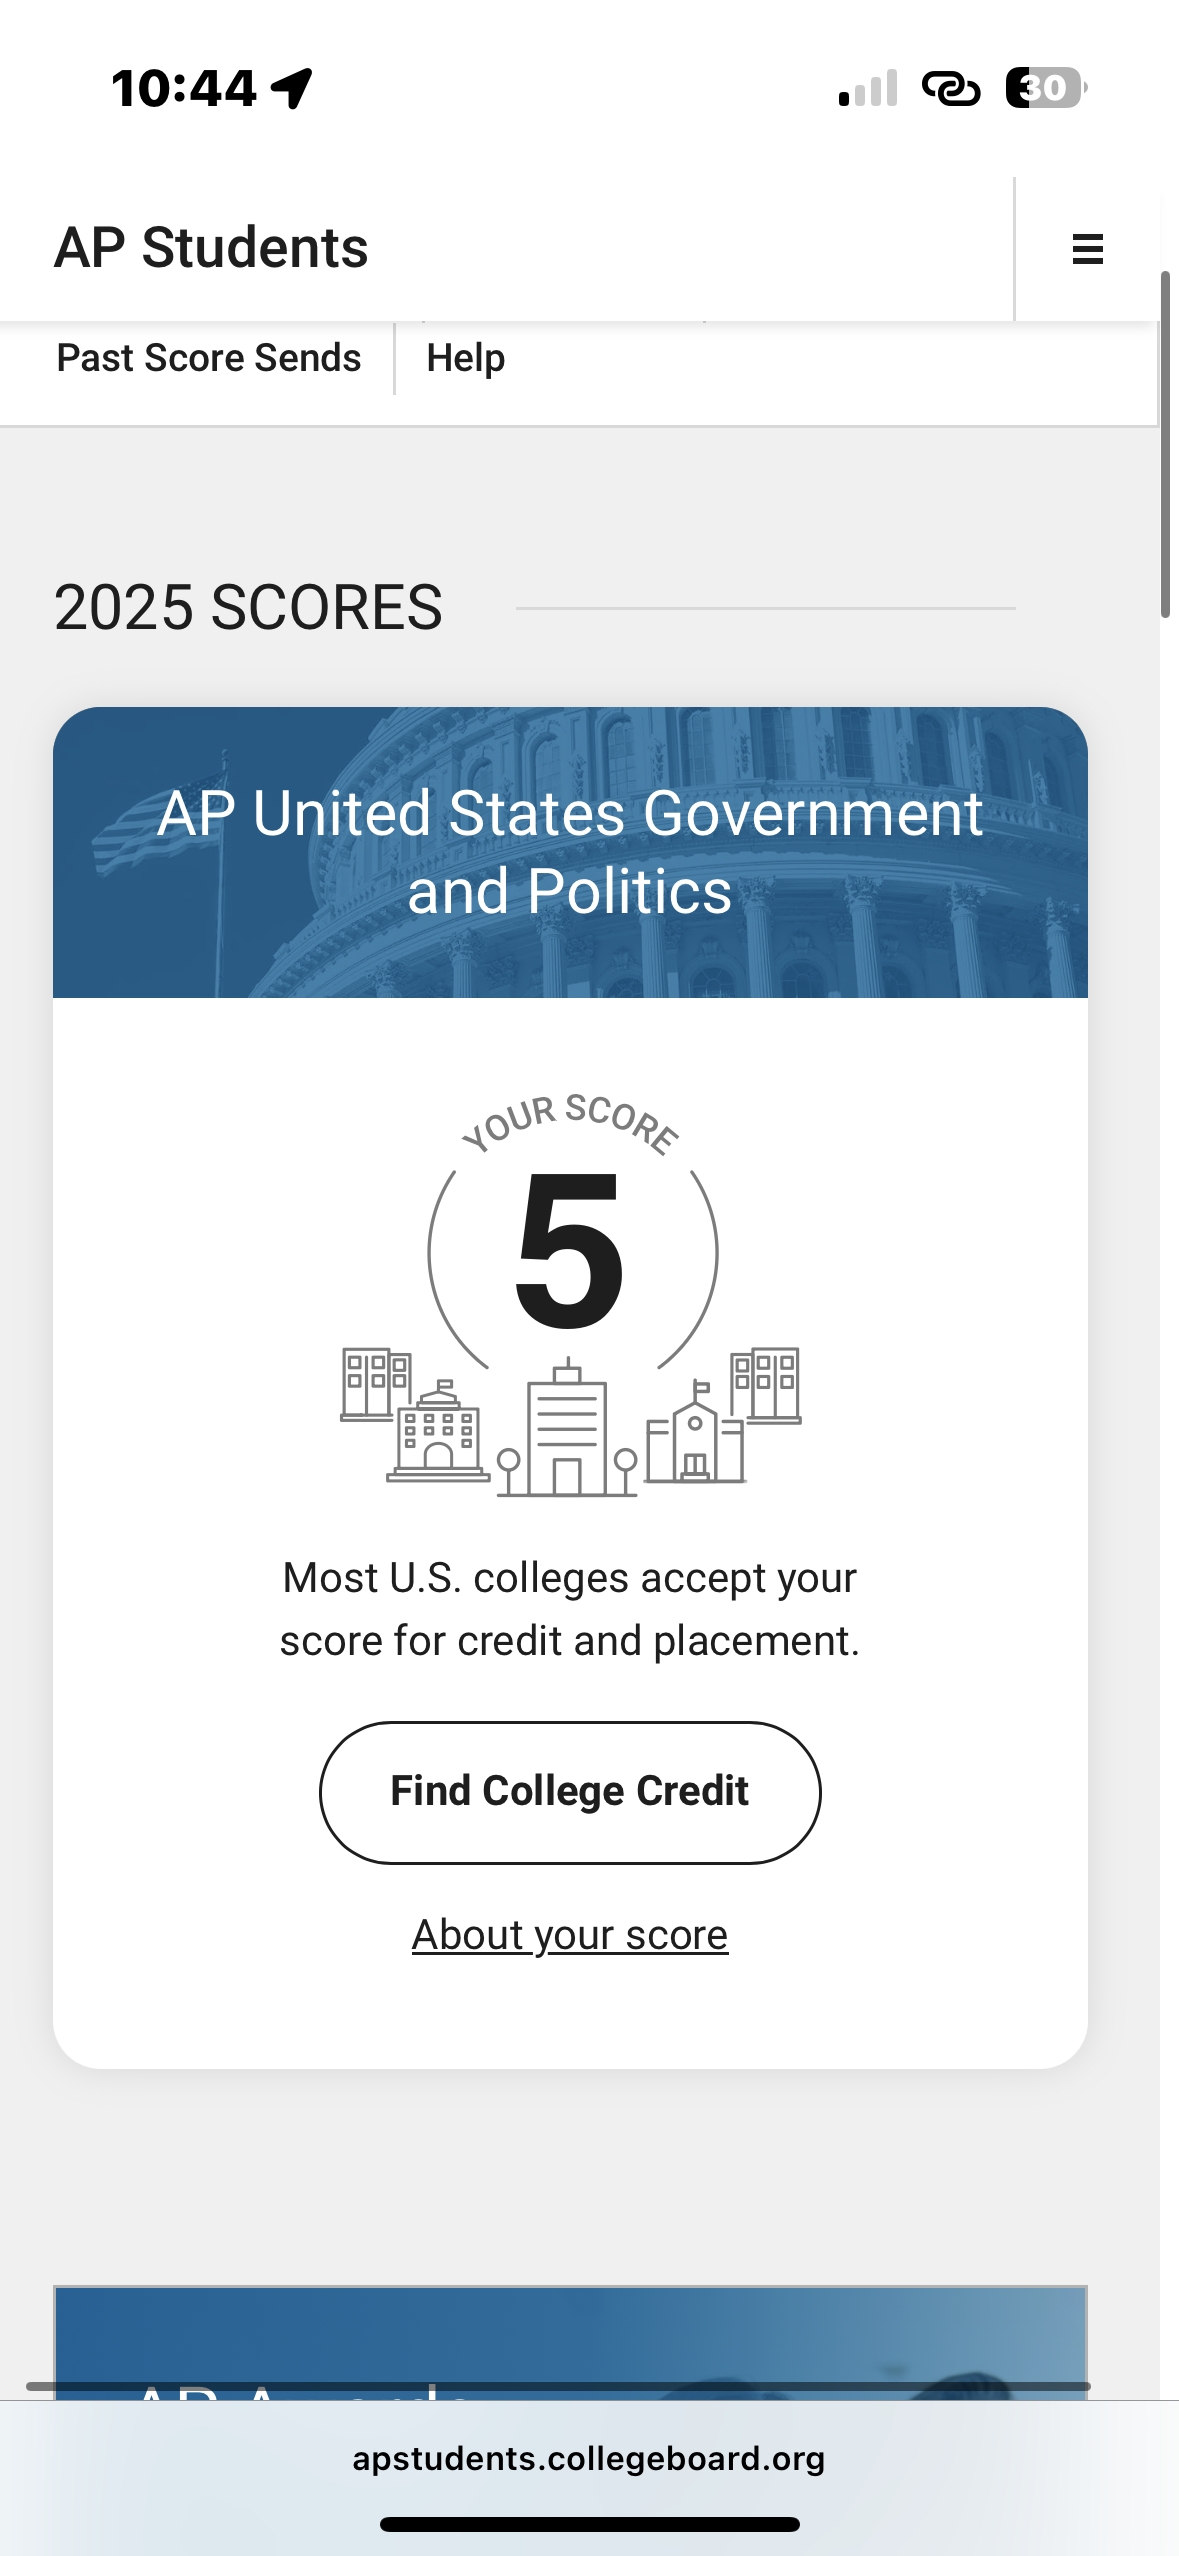The width and height of the screenshot is (1179, 2556).
Task: Click the AP Students site title
Action: pyautogui.click(x=211, y=248)
